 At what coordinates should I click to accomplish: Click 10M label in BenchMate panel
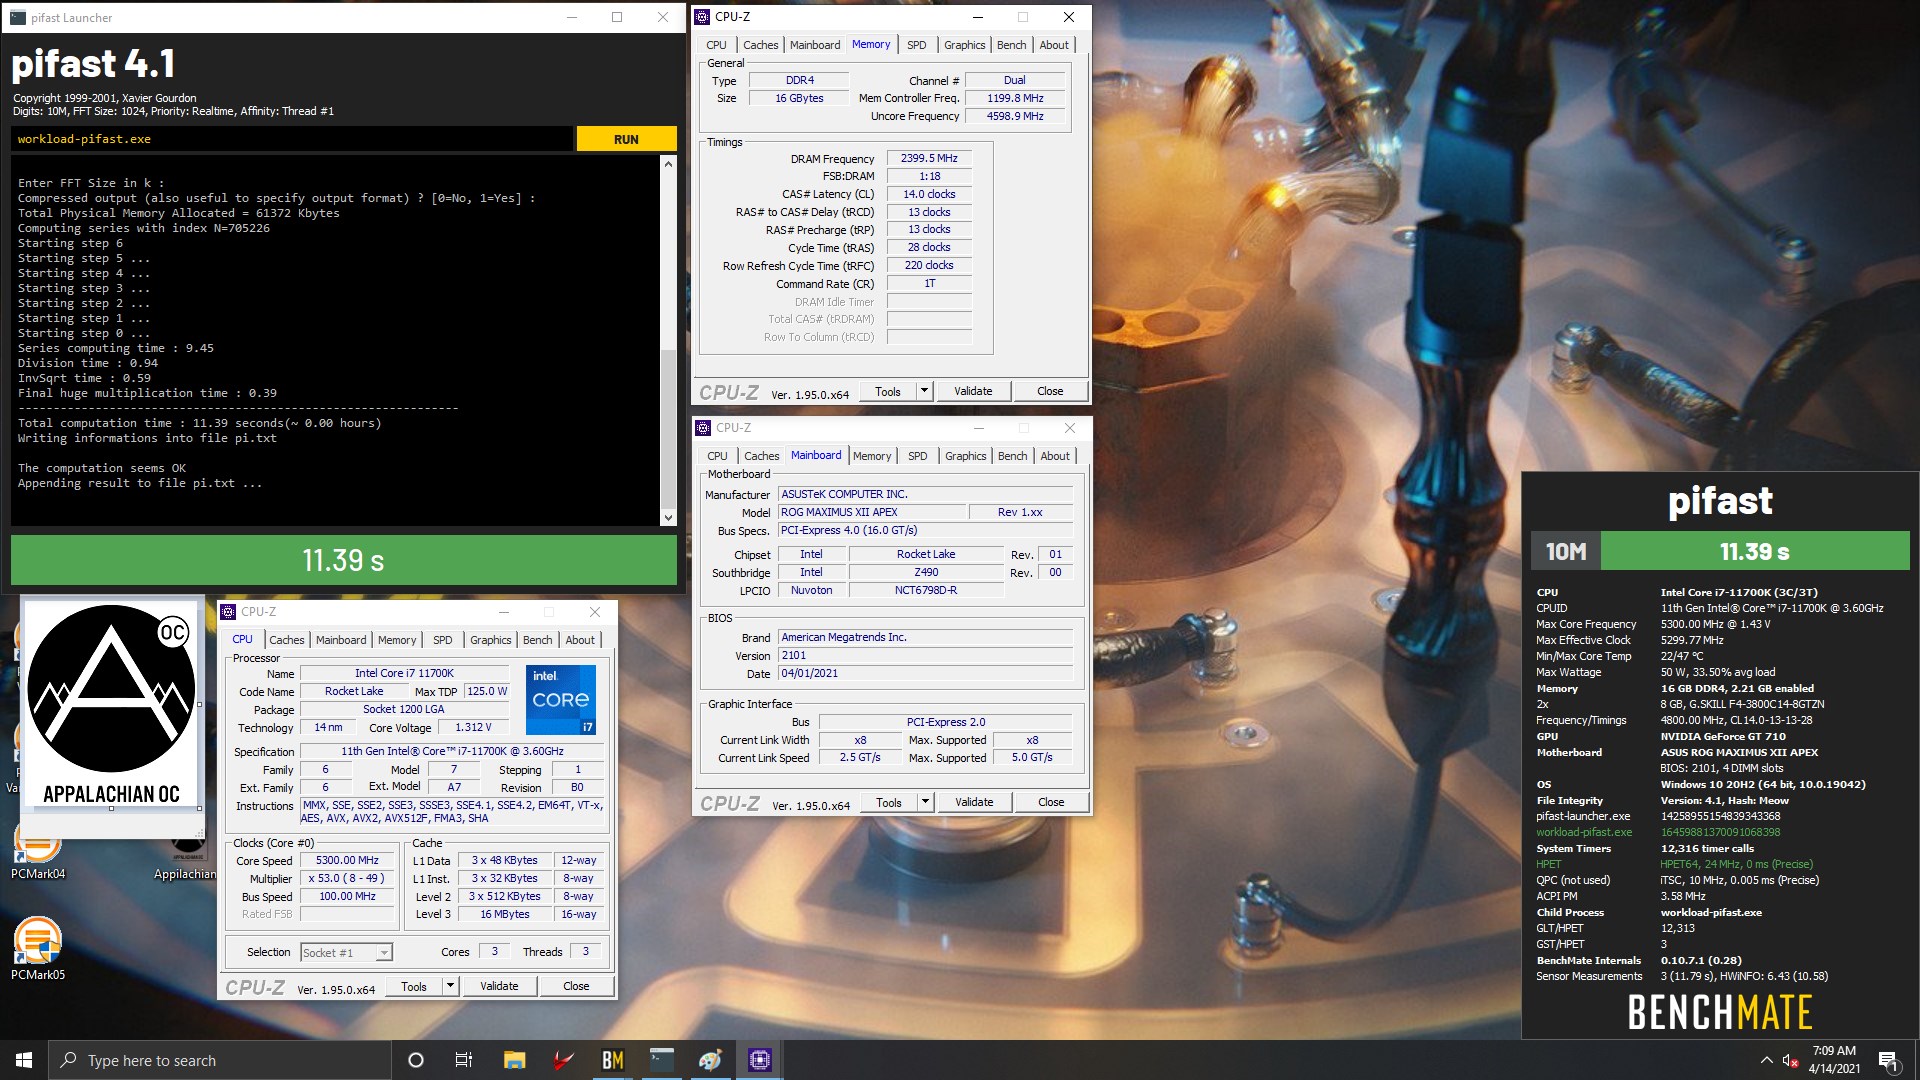(x=1566, y=551)
